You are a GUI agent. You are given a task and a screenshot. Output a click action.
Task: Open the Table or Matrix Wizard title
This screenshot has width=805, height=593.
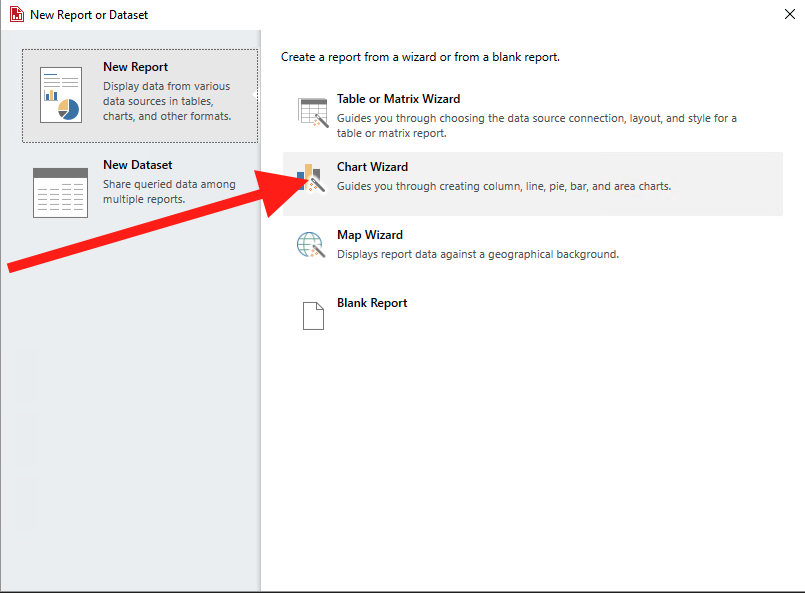click(398, 99)
